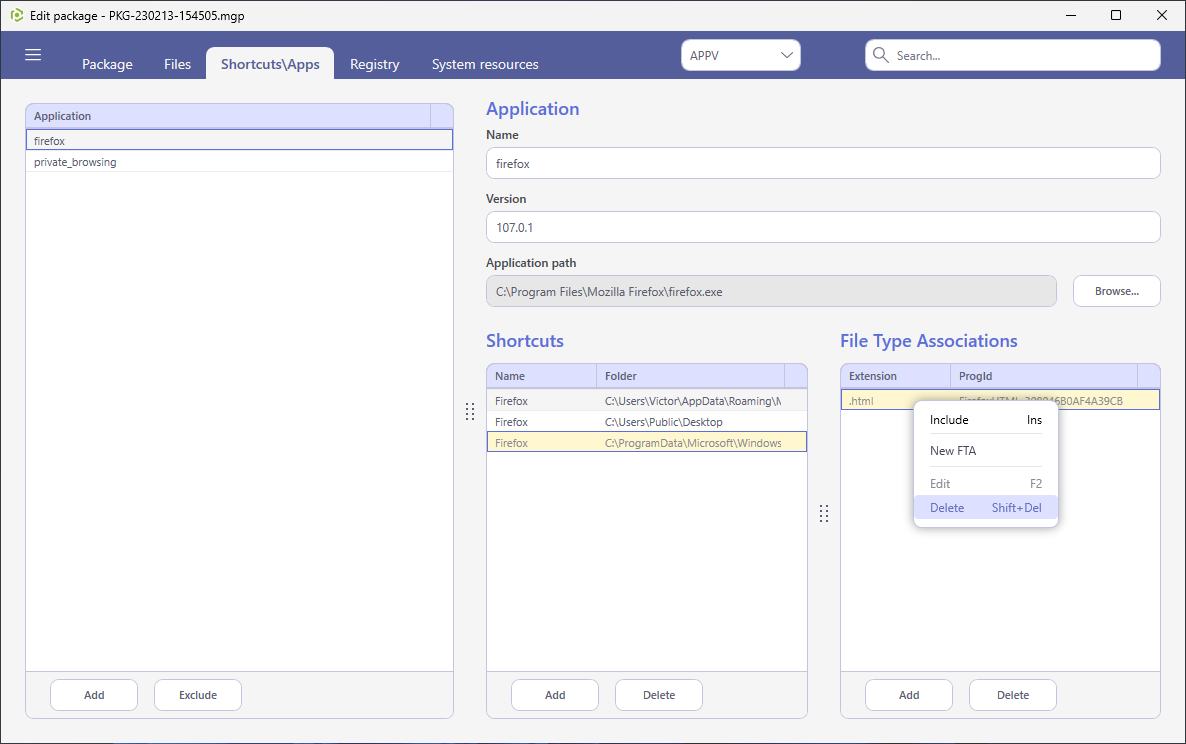This screenshot has width=1186, height=744.
Task: Click the application Name field
Action: [823, 163]
